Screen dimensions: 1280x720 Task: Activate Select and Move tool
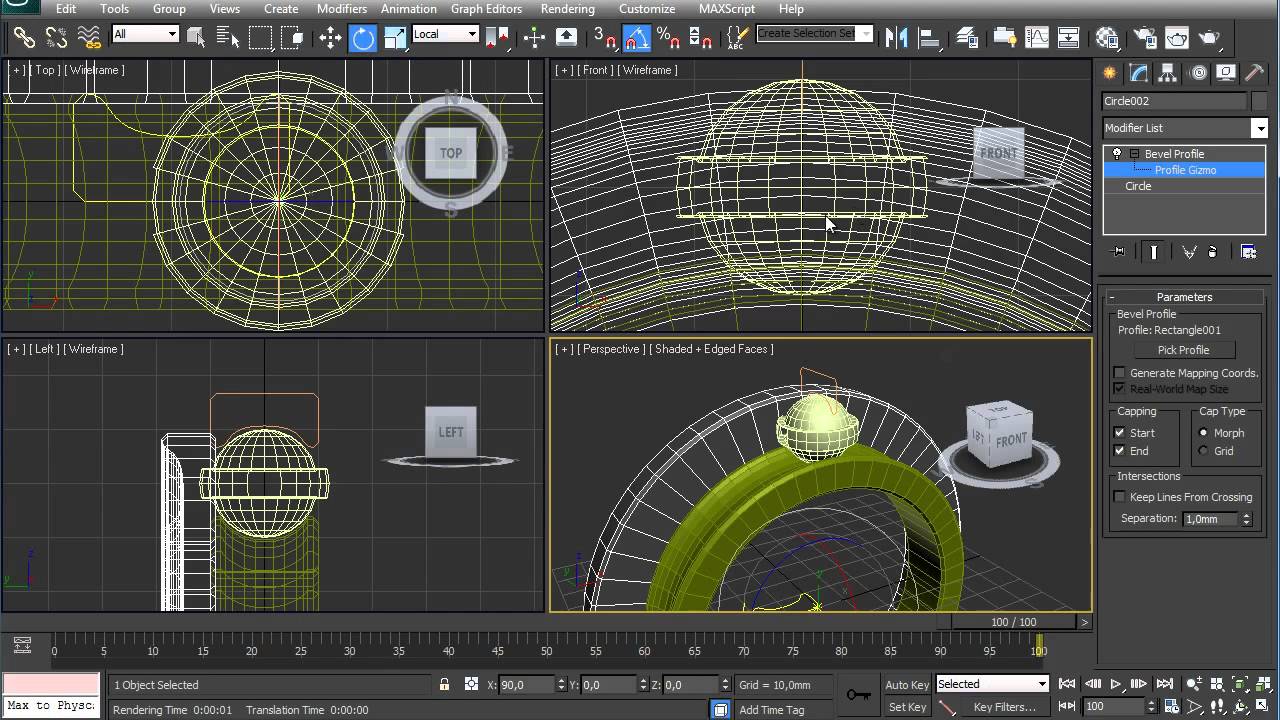(330, 38)
